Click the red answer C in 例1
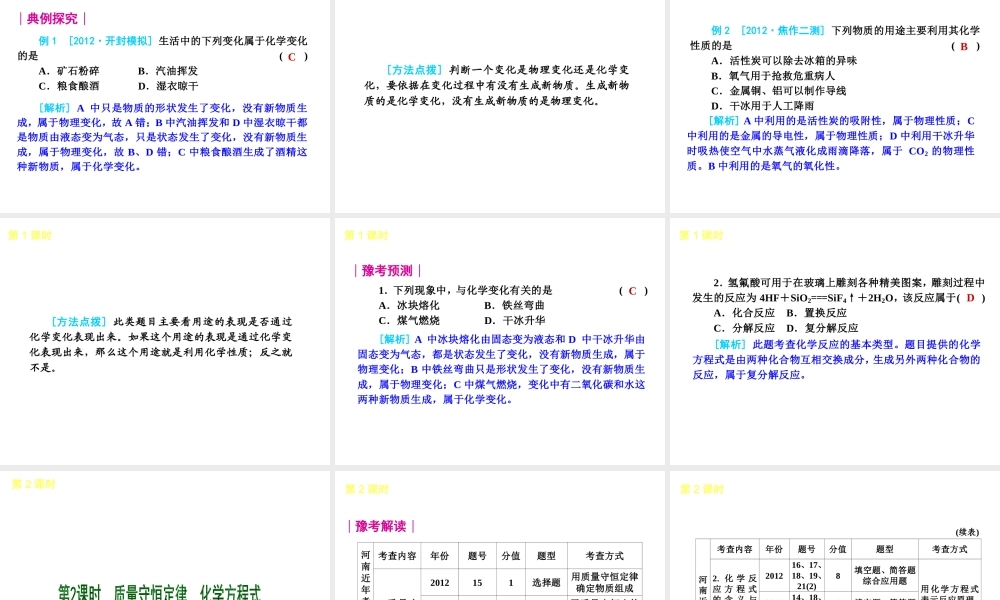The width and height of the screenshot is (1000, 600). (292, 57)
